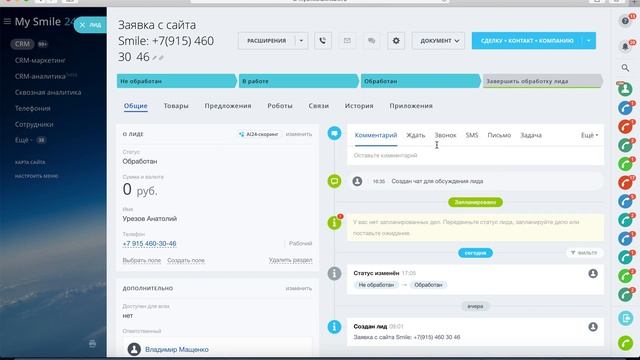640x360 pixels.
Task: Open Сотрудники in the sidebar
Action: click(x=34, y=124)
